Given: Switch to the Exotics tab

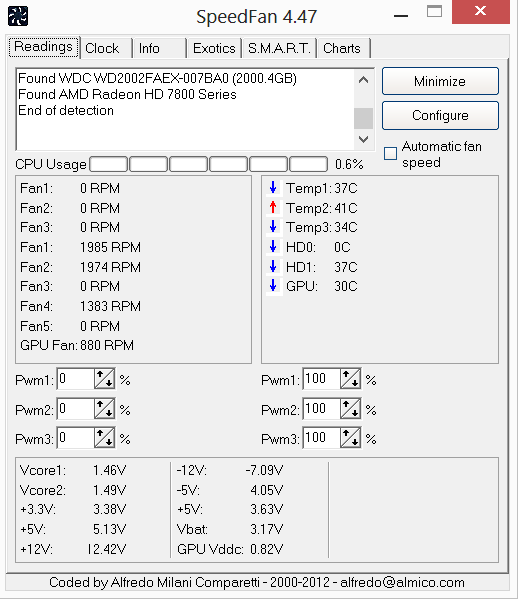Looking at the screenshot, I should (214, 48).
